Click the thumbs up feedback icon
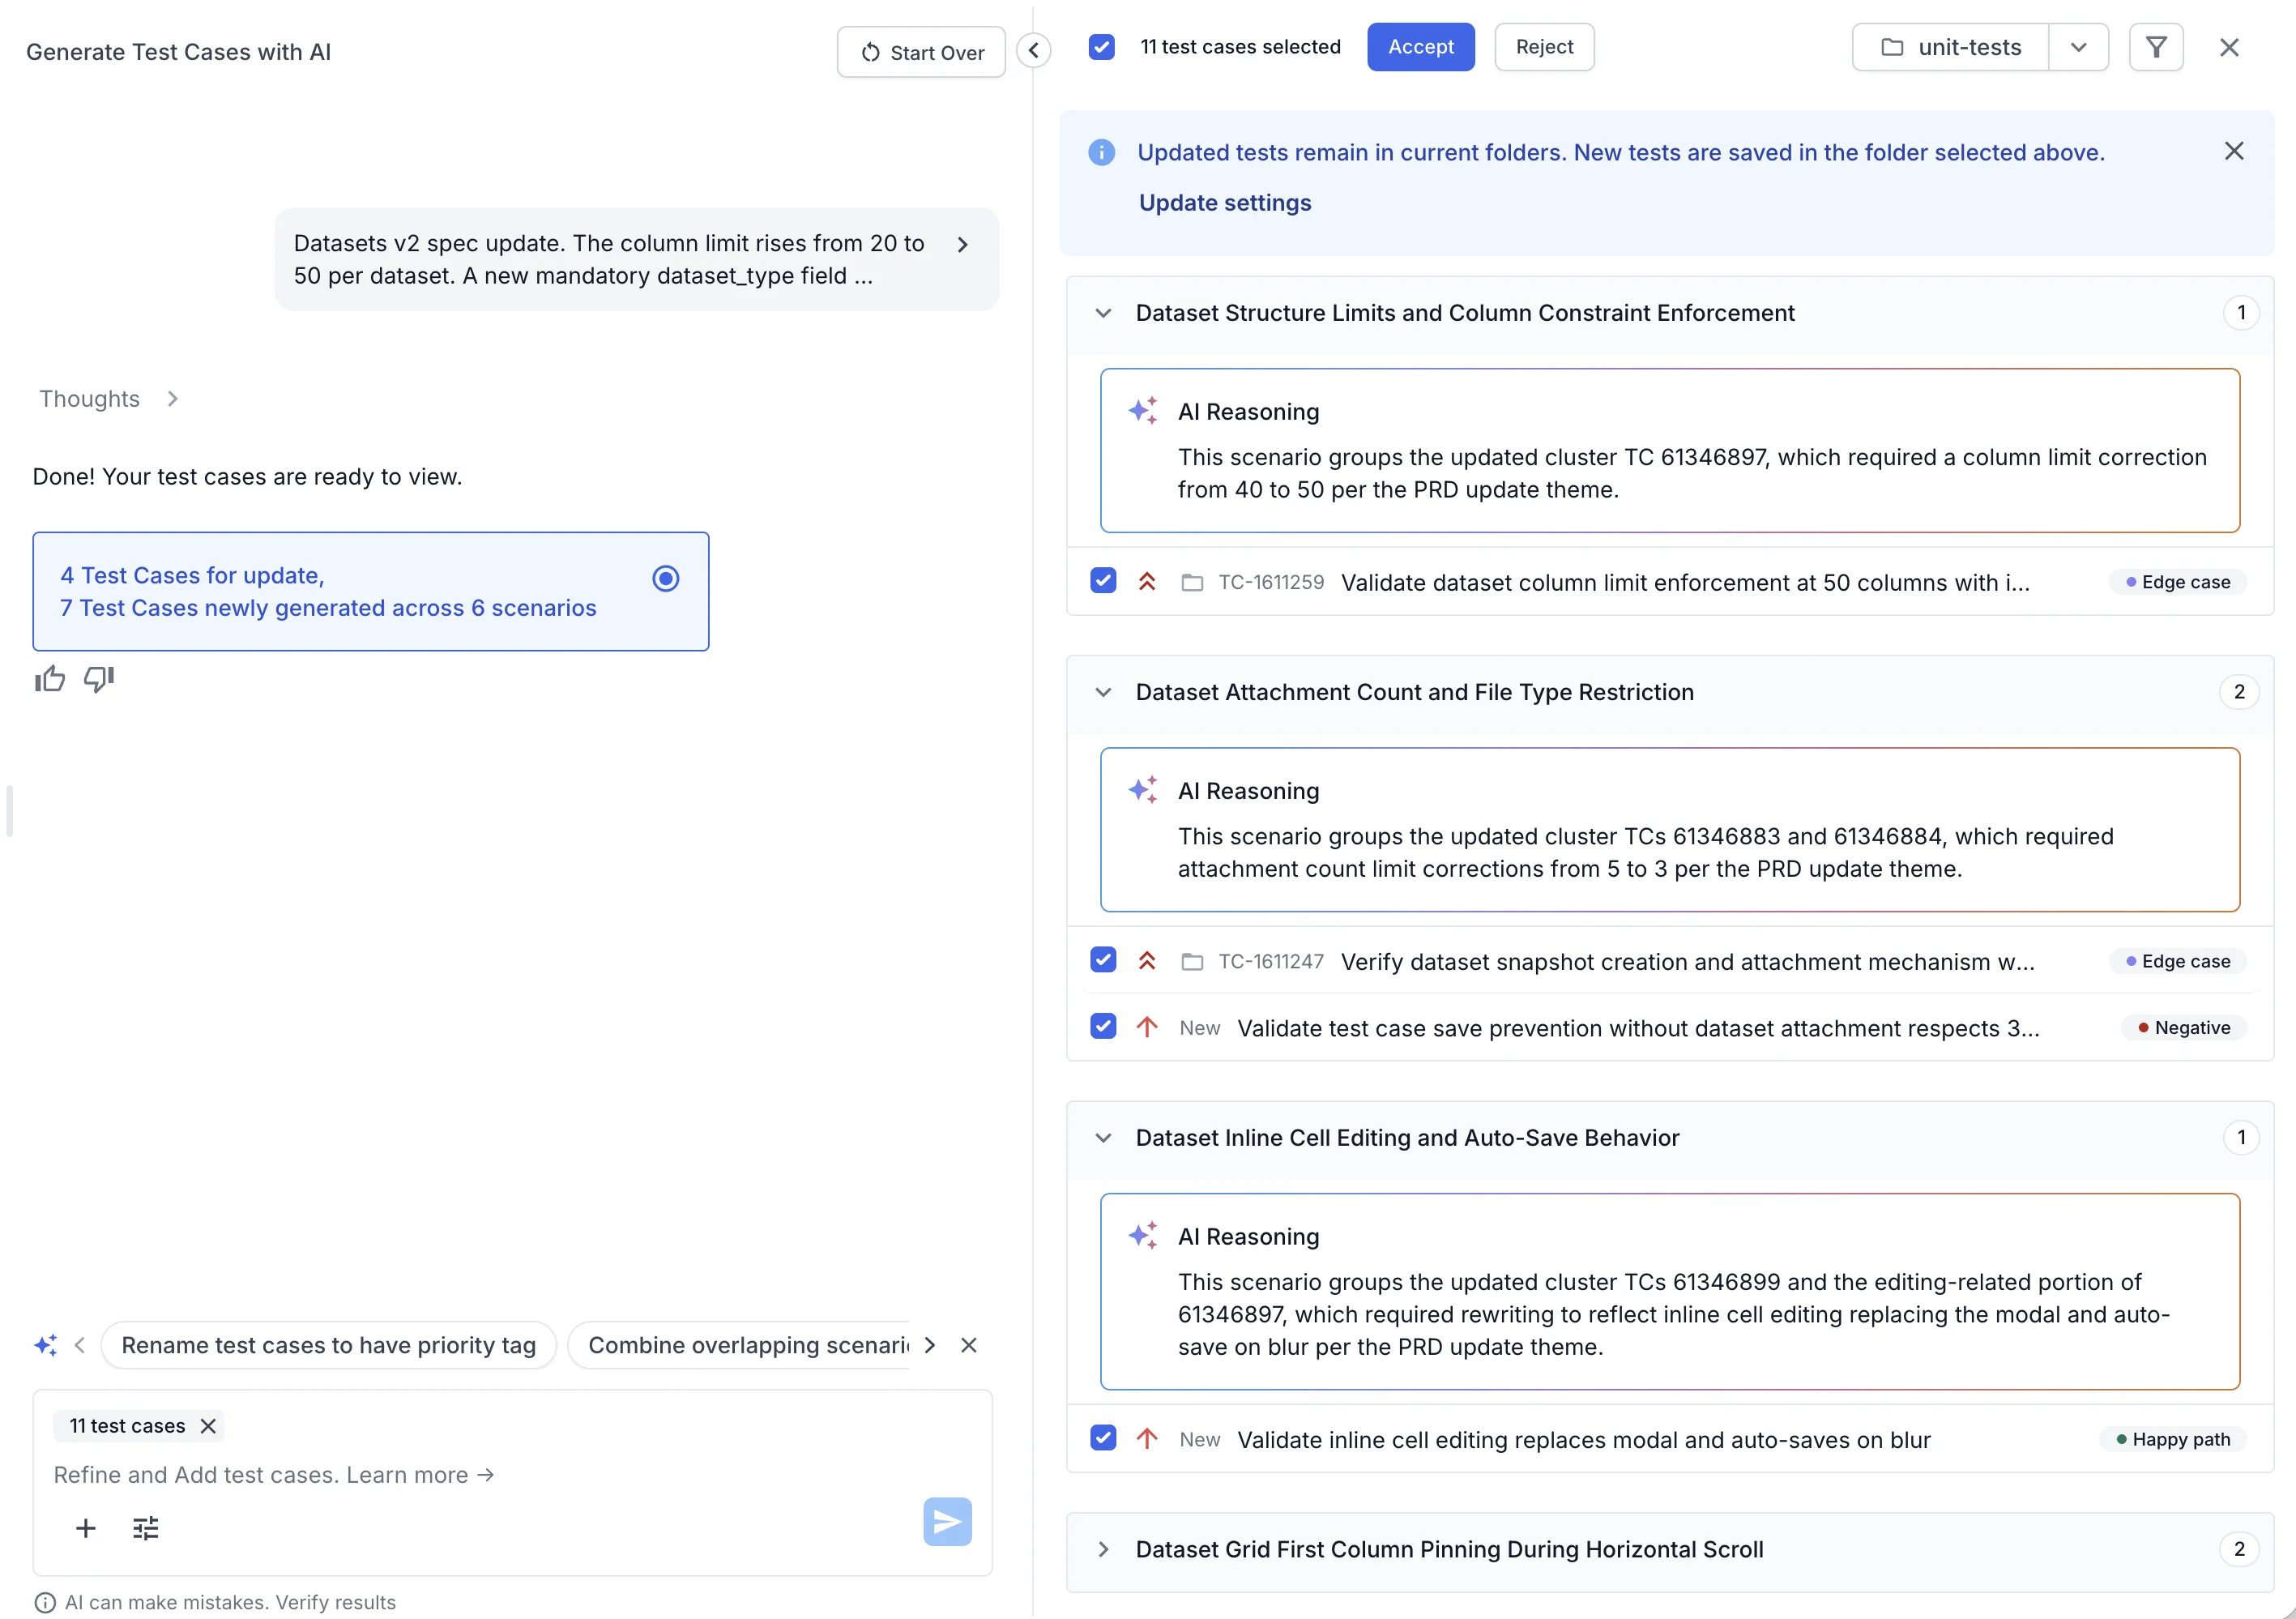This screenshot has width=2296, height=1619. tap(50, 680)
